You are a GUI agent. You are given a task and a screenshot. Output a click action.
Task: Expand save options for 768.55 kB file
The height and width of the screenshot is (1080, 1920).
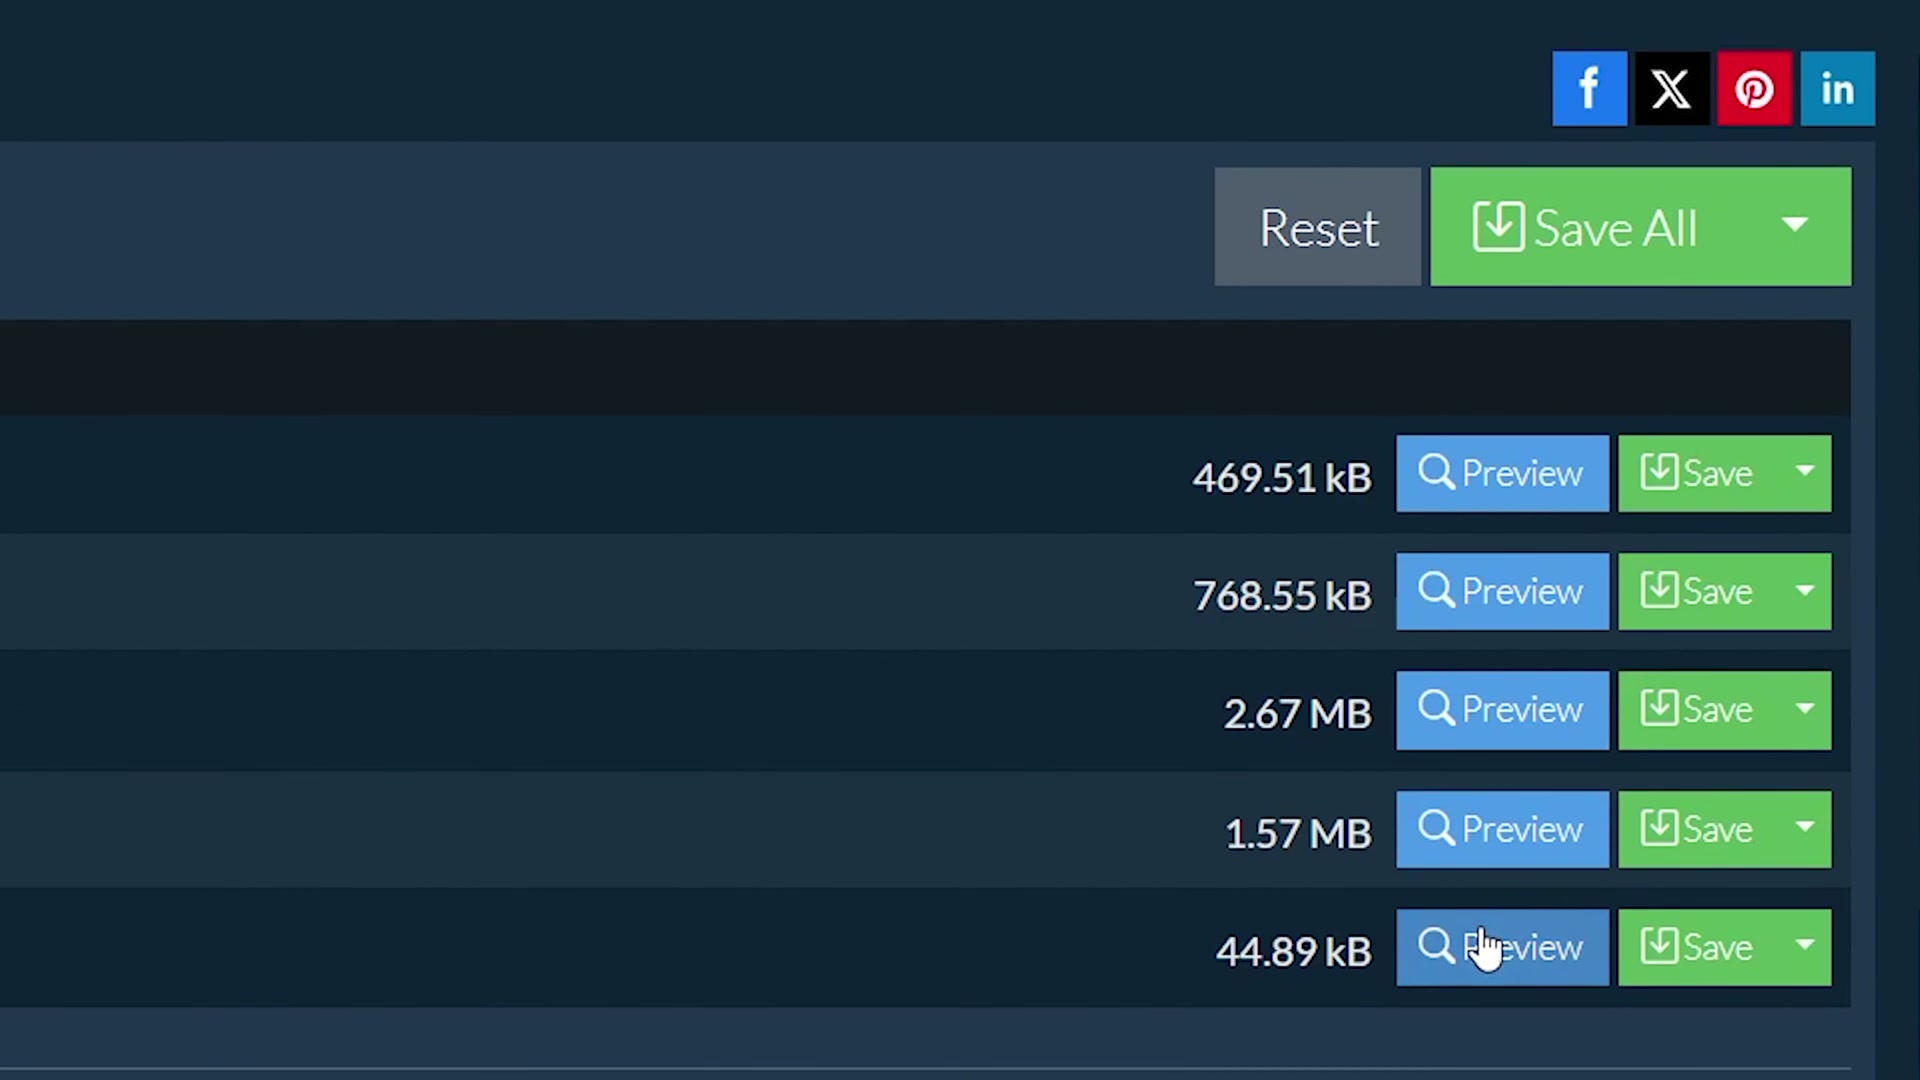[x=1805, y=591]
